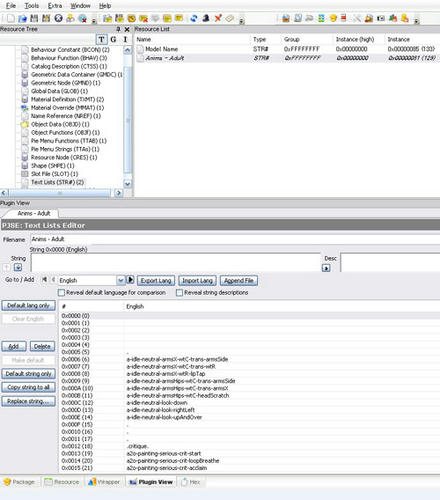This screenshot has height=500, width=440.
Task: Click the New blank page toolbar icon
Action: tap(11, 18)
